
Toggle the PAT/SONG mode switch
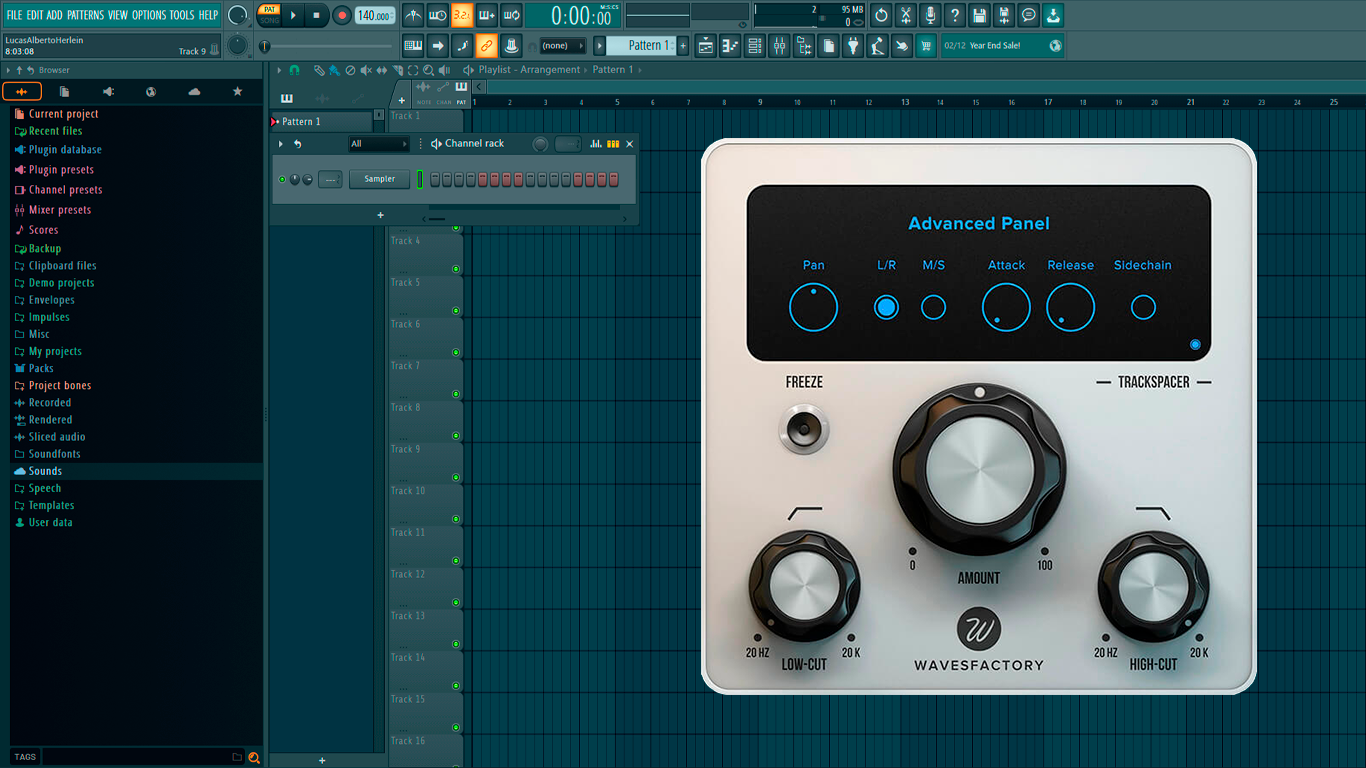[x=269, y=15]
